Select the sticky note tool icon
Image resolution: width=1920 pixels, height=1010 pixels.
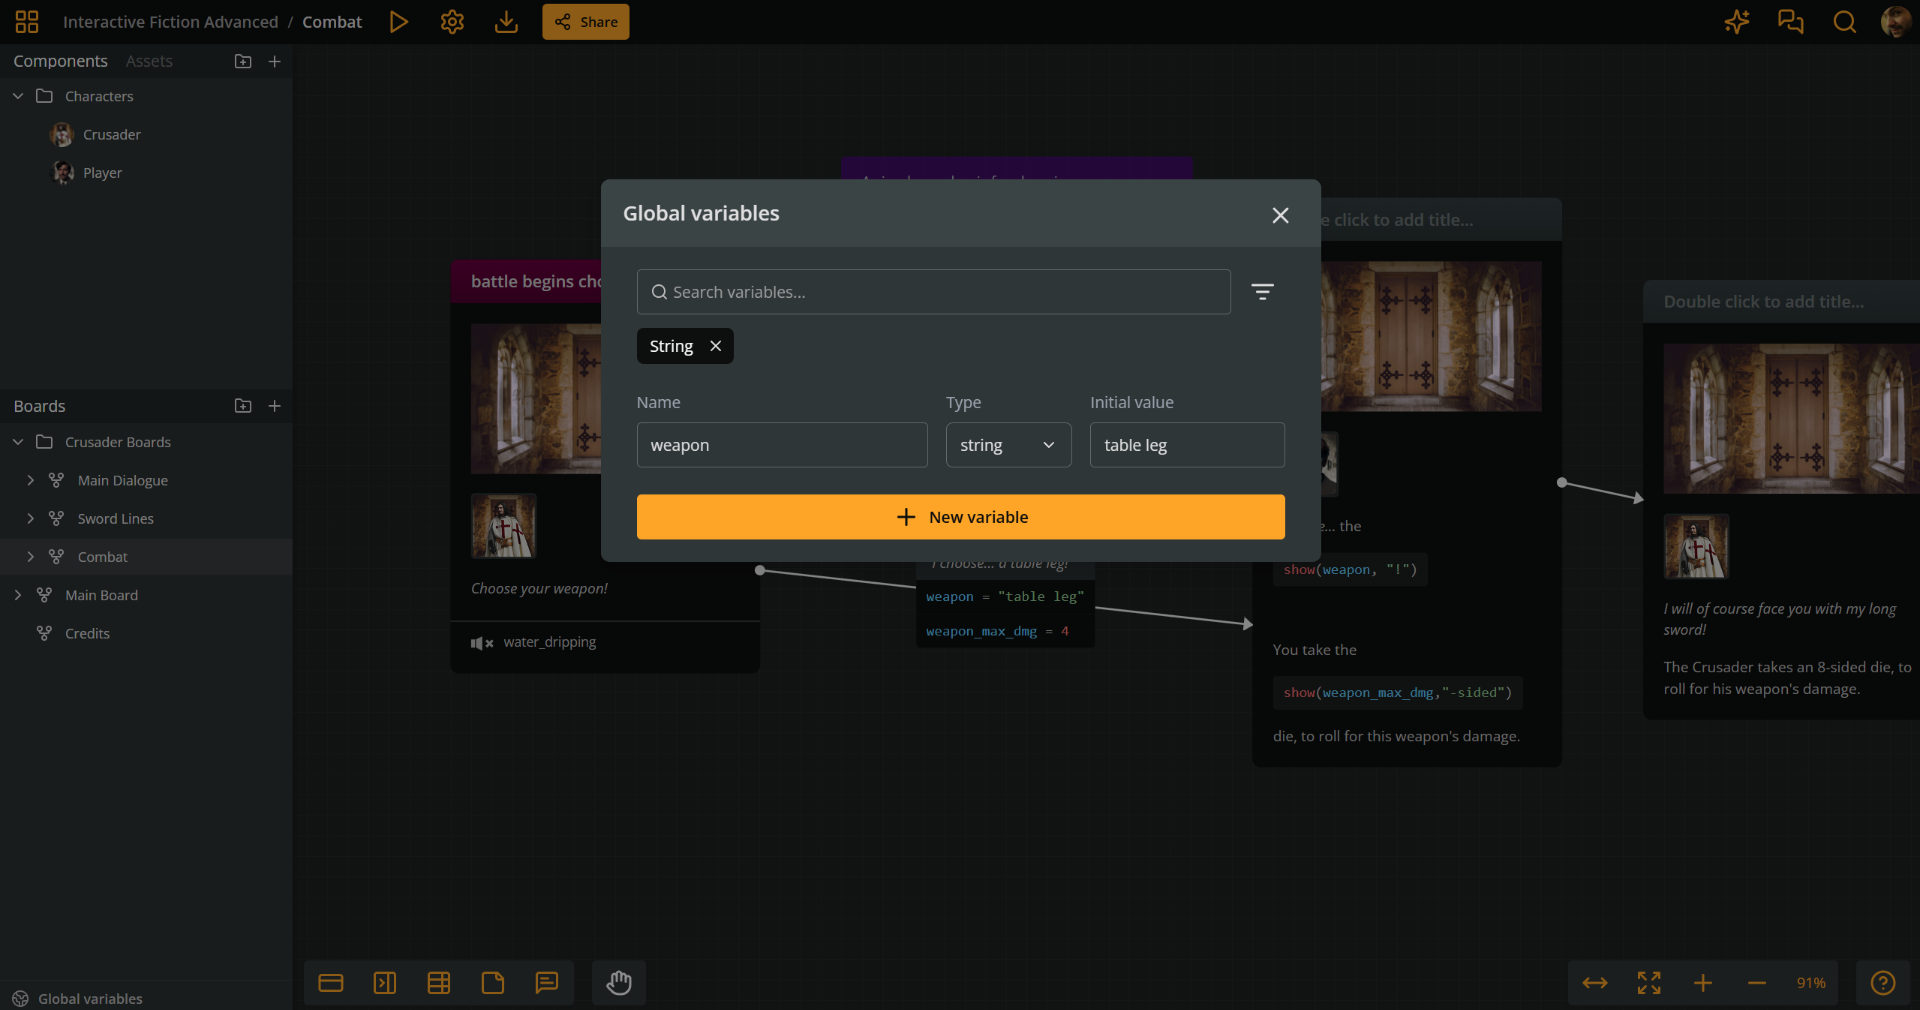click(x=493, y=983)
